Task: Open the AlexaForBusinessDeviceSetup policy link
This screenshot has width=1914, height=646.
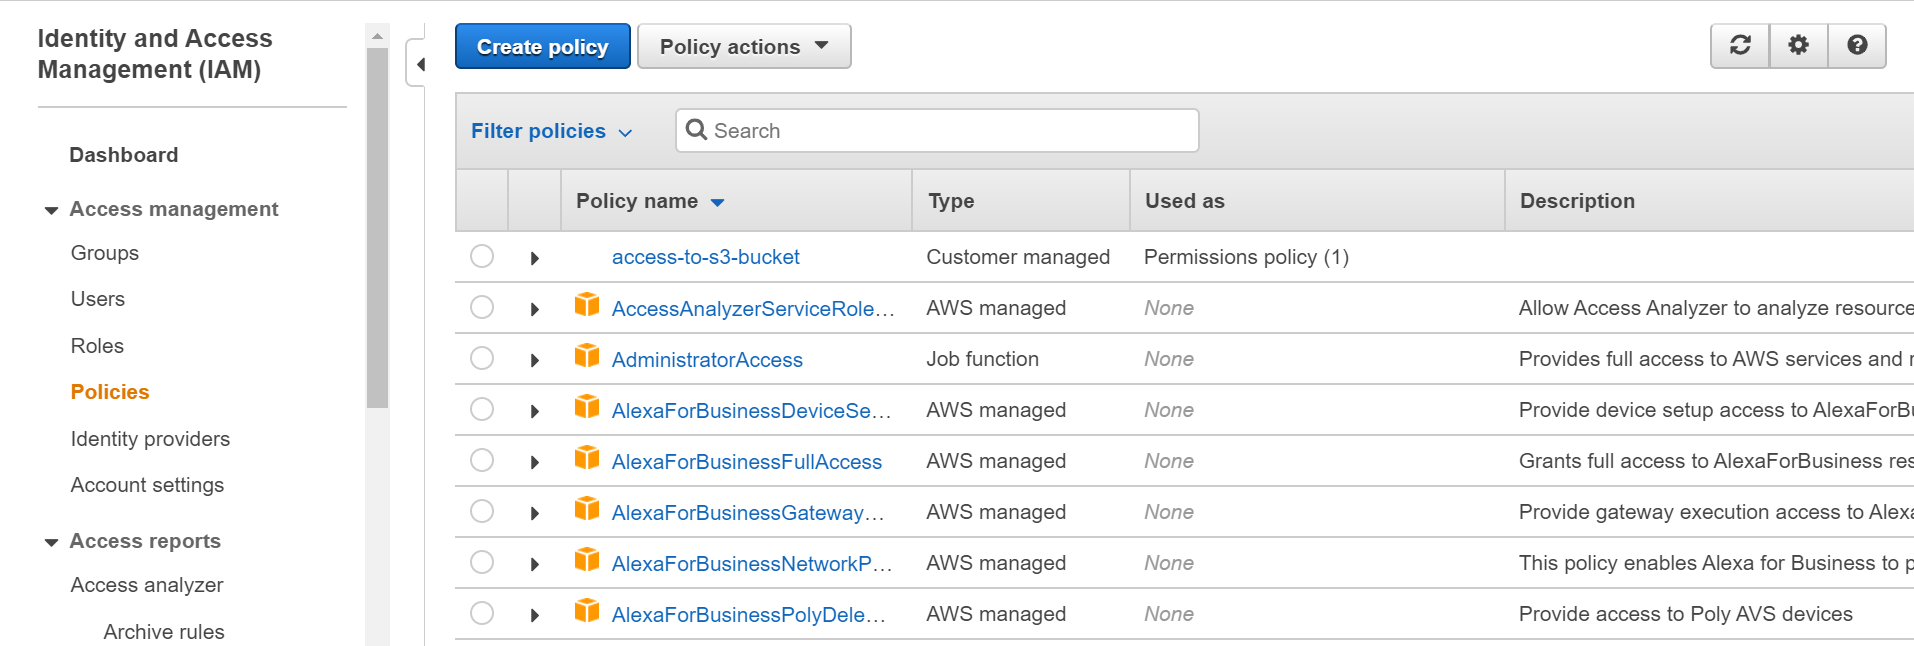Action: point(751,411)
